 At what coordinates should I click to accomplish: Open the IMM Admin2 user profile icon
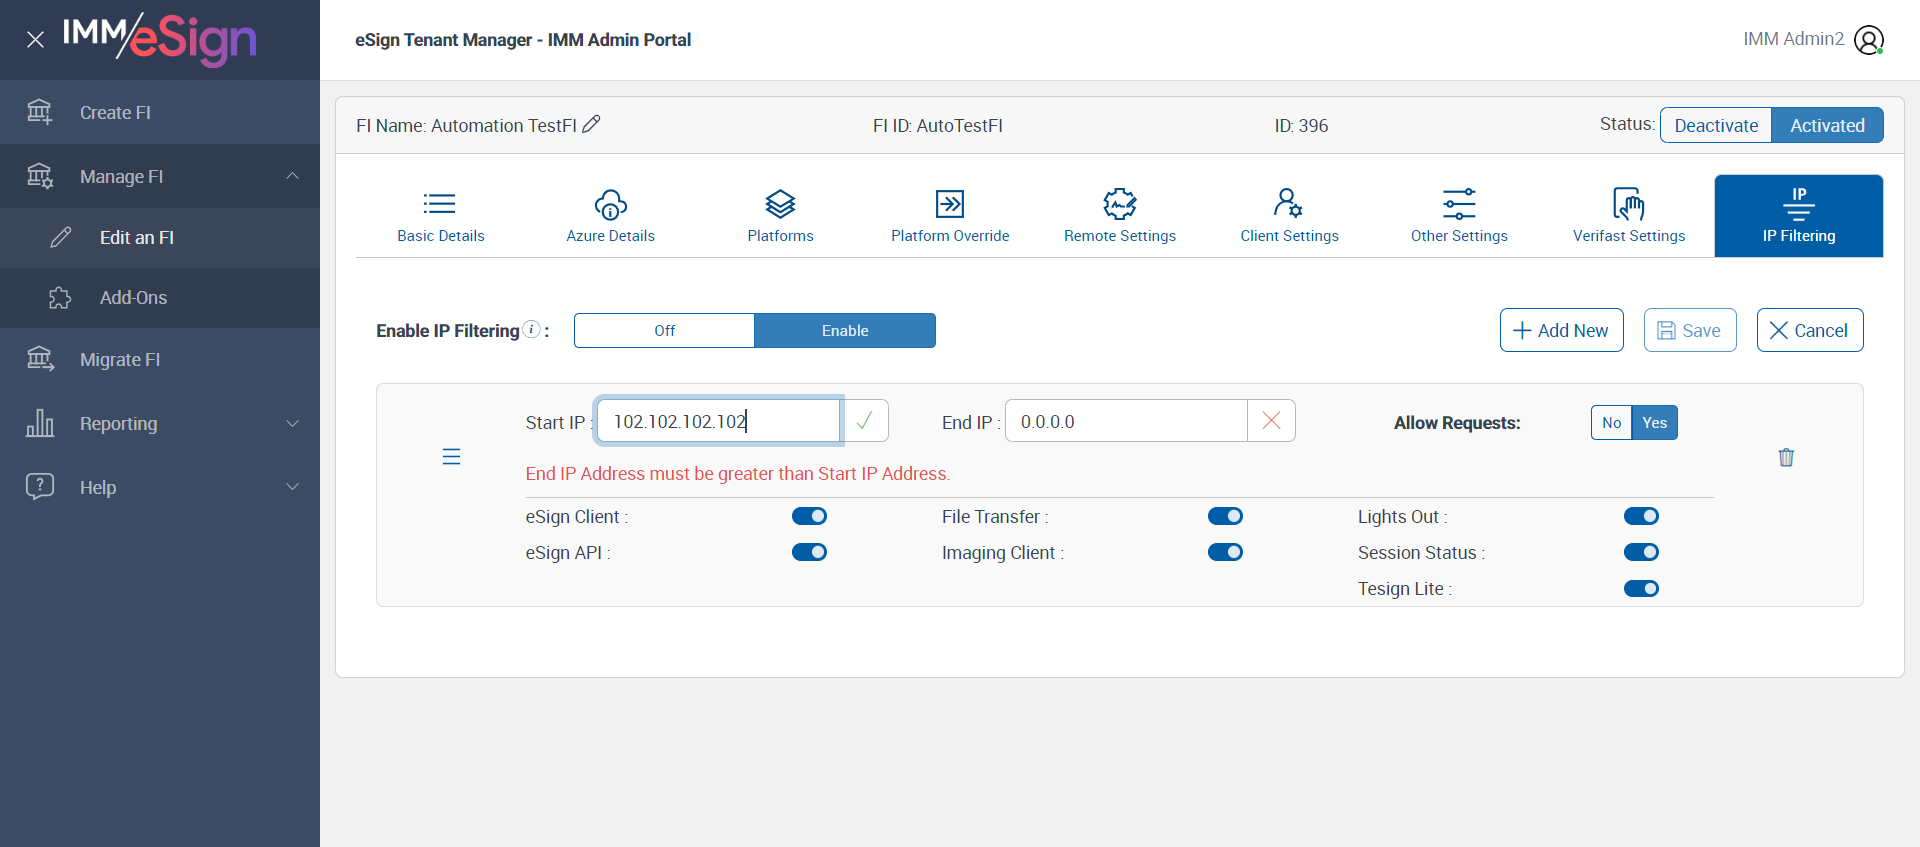tap(1868, 40)
